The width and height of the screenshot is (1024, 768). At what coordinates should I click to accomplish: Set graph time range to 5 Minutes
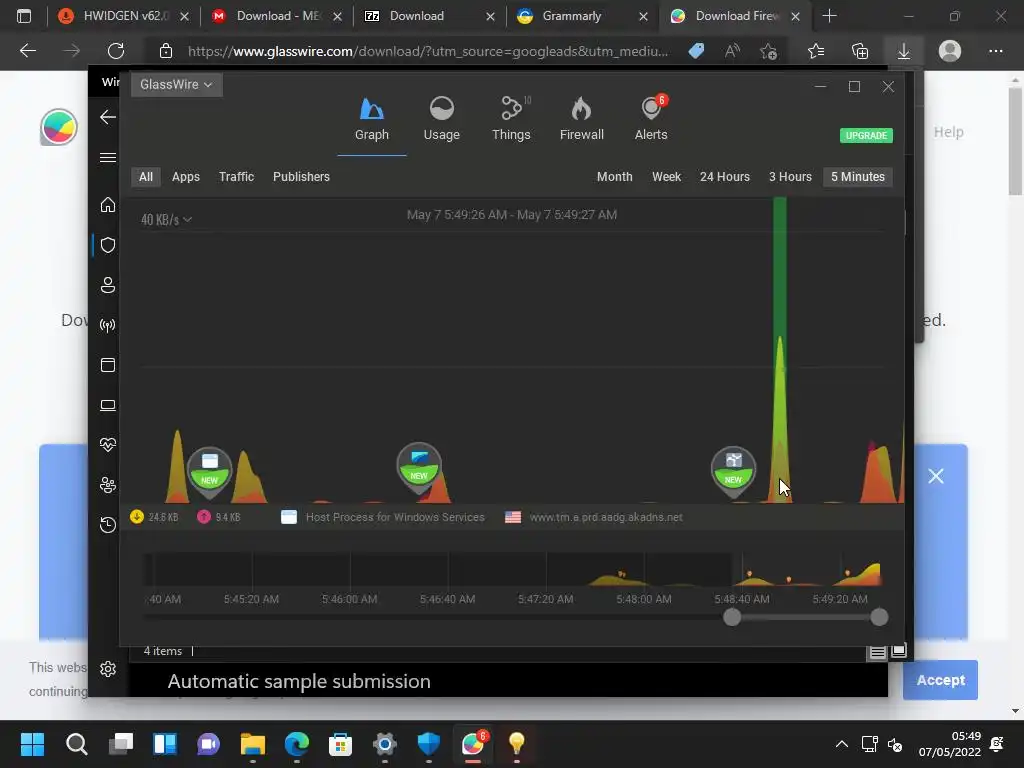pos(857,176)
